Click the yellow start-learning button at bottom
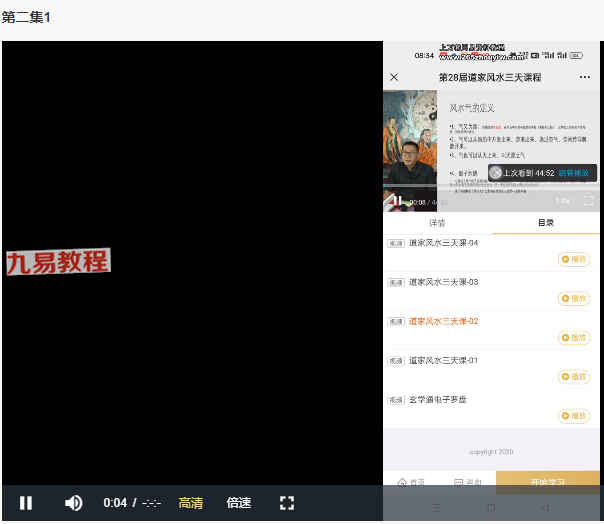 547,482
